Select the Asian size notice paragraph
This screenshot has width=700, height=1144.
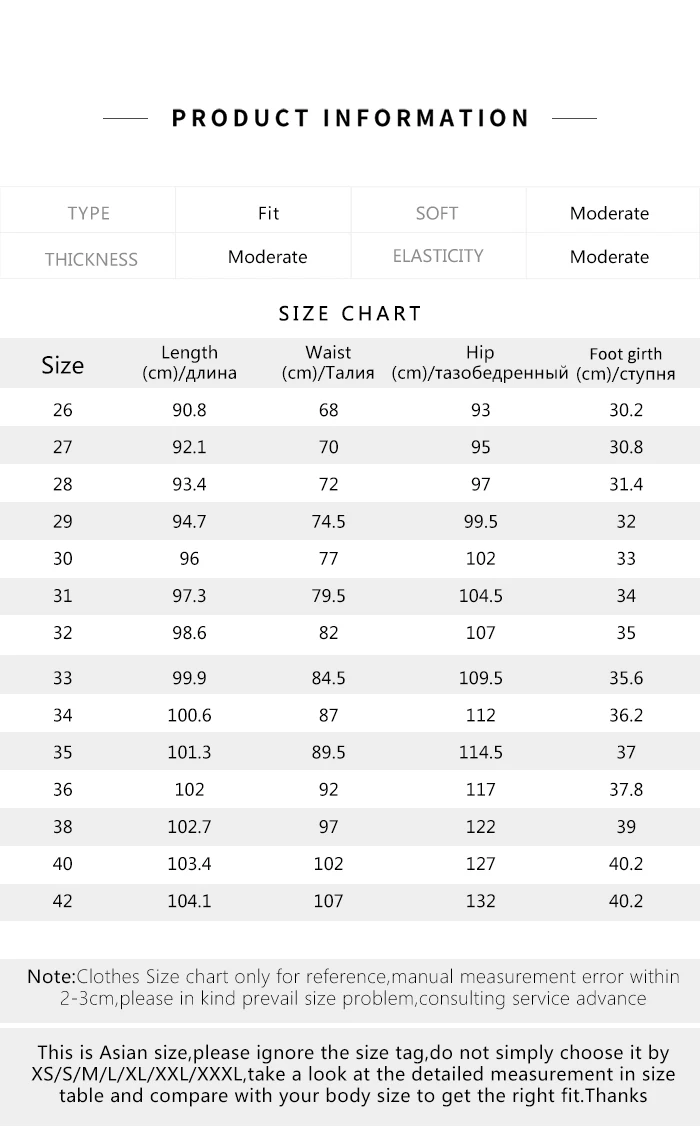pos(353,1074)
